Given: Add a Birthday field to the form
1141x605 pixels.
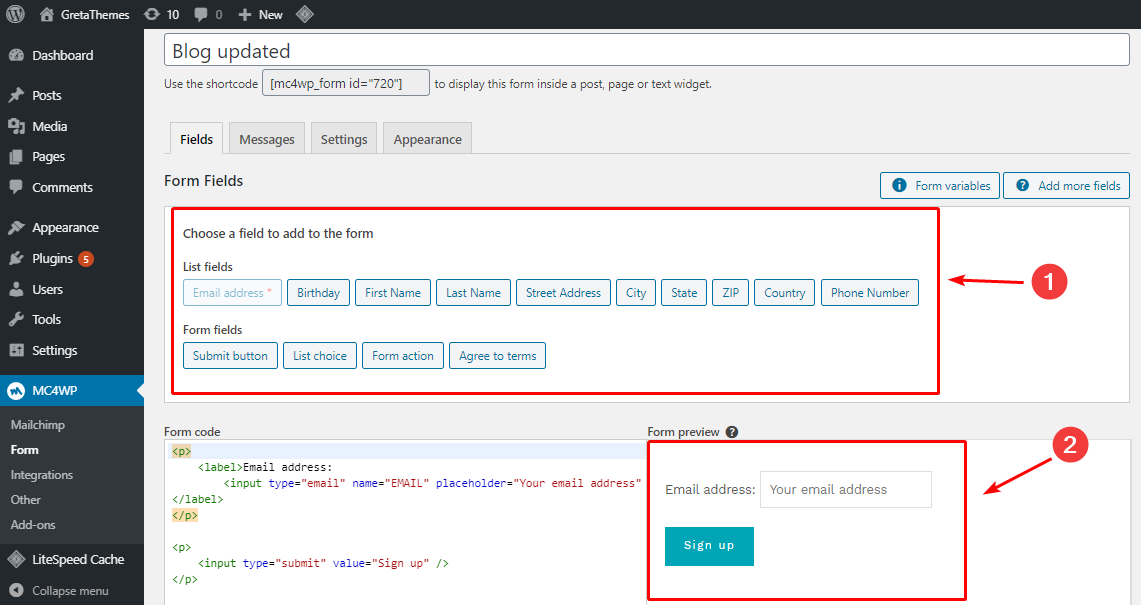Looking at the screenshot, I should (318, 292).
